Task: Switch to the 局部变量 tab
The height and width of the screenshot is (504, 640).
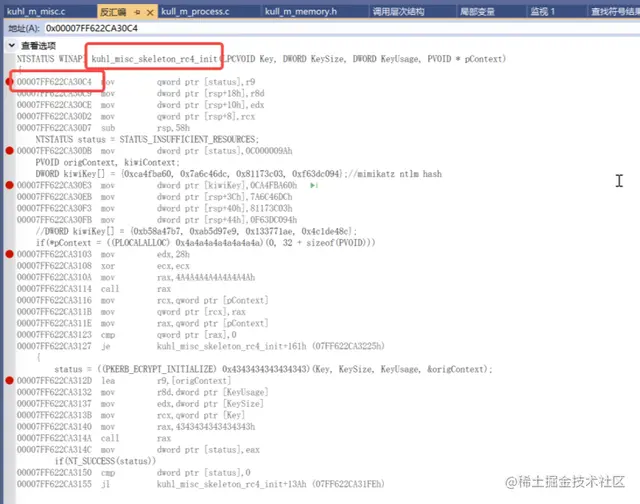Action: pos(477,11)
